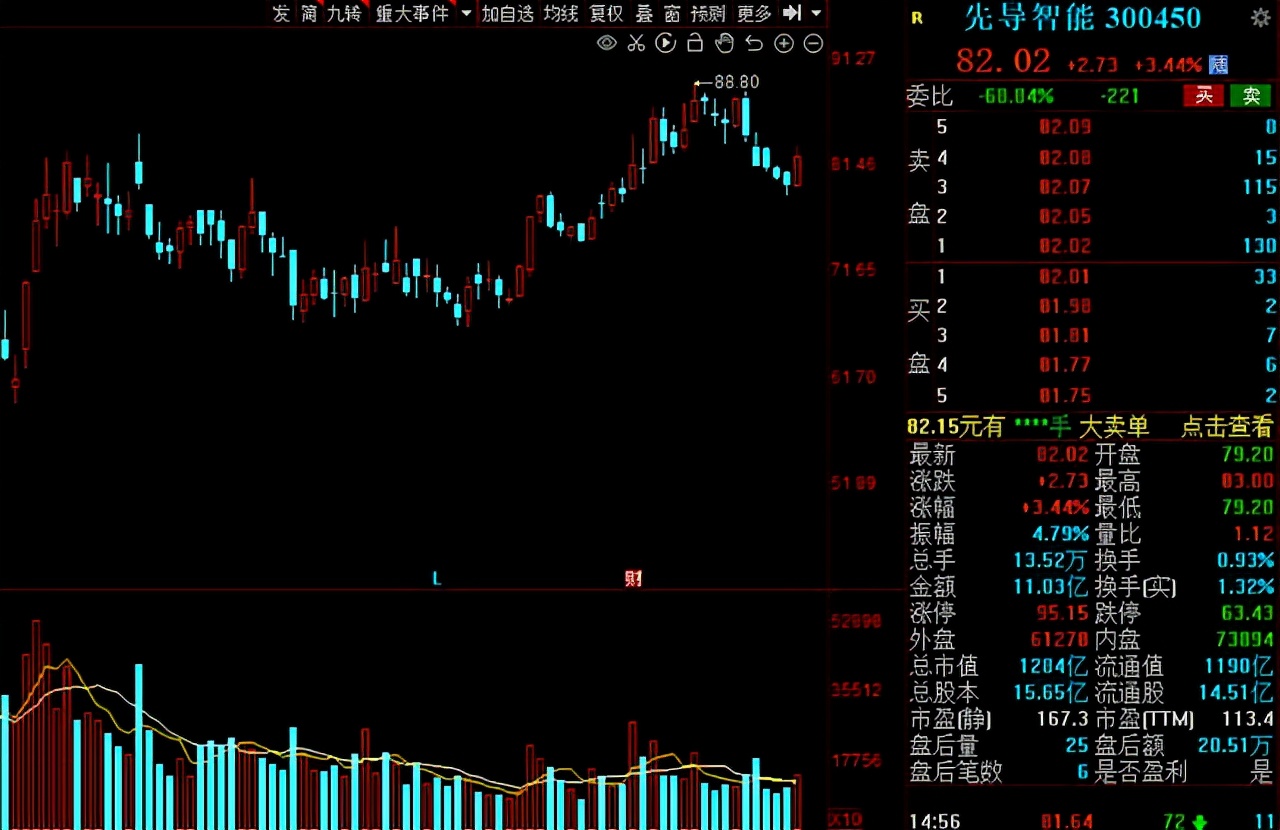1280x830 pixels.
Task: Click the 88.80 high price label
Action: [736, 82]
